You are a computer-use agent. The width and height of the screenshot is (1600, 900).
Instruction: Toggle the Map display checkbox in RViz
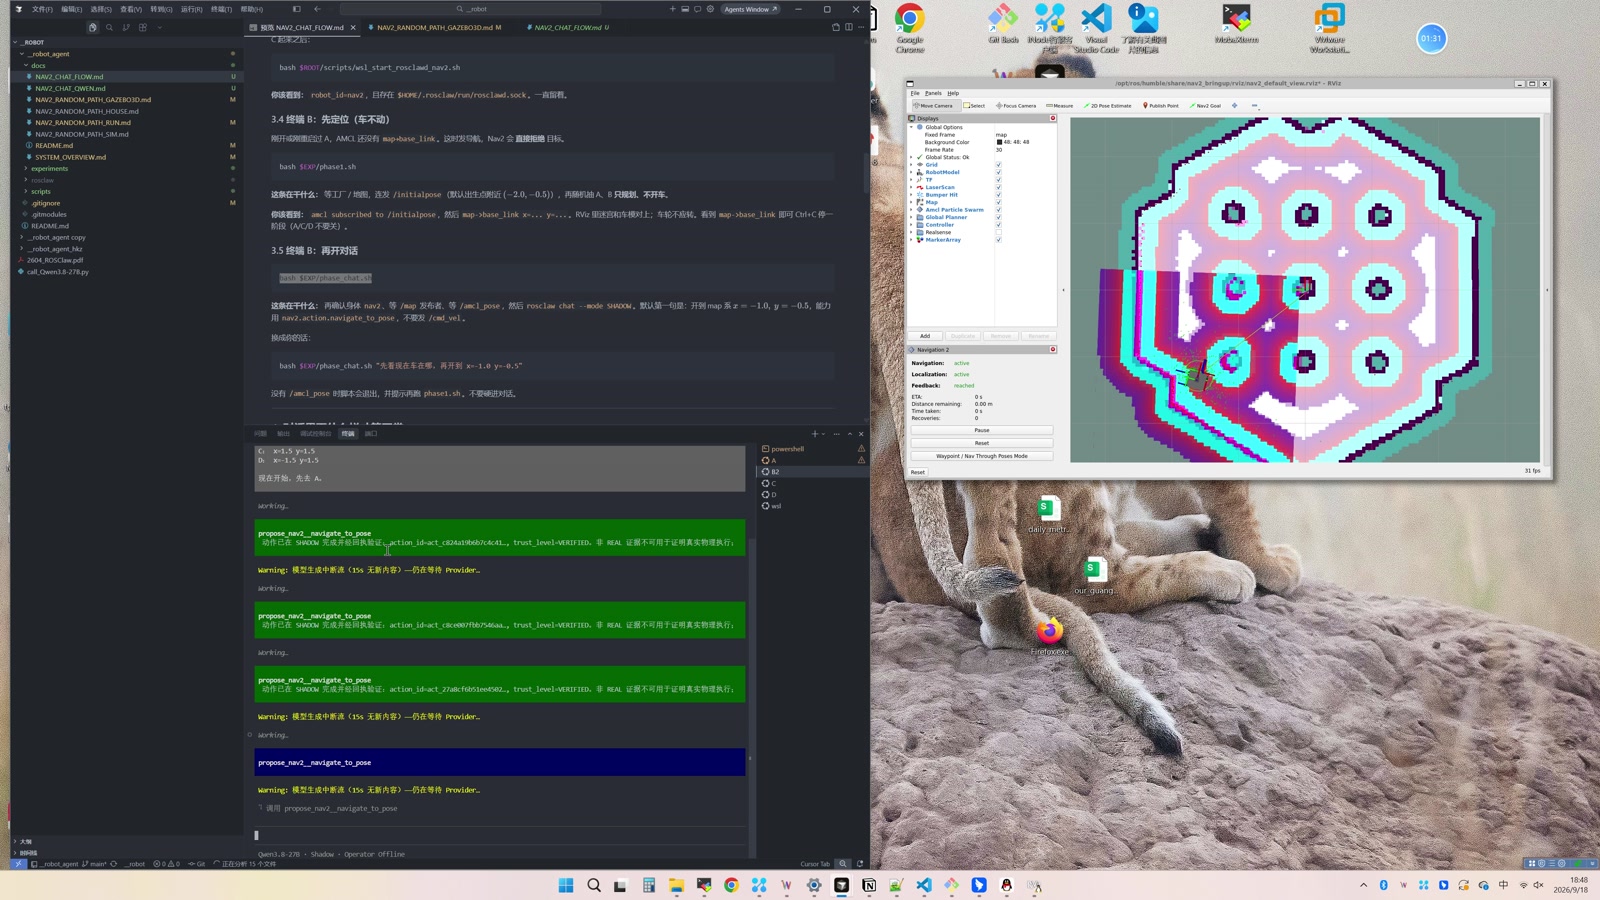998,202
